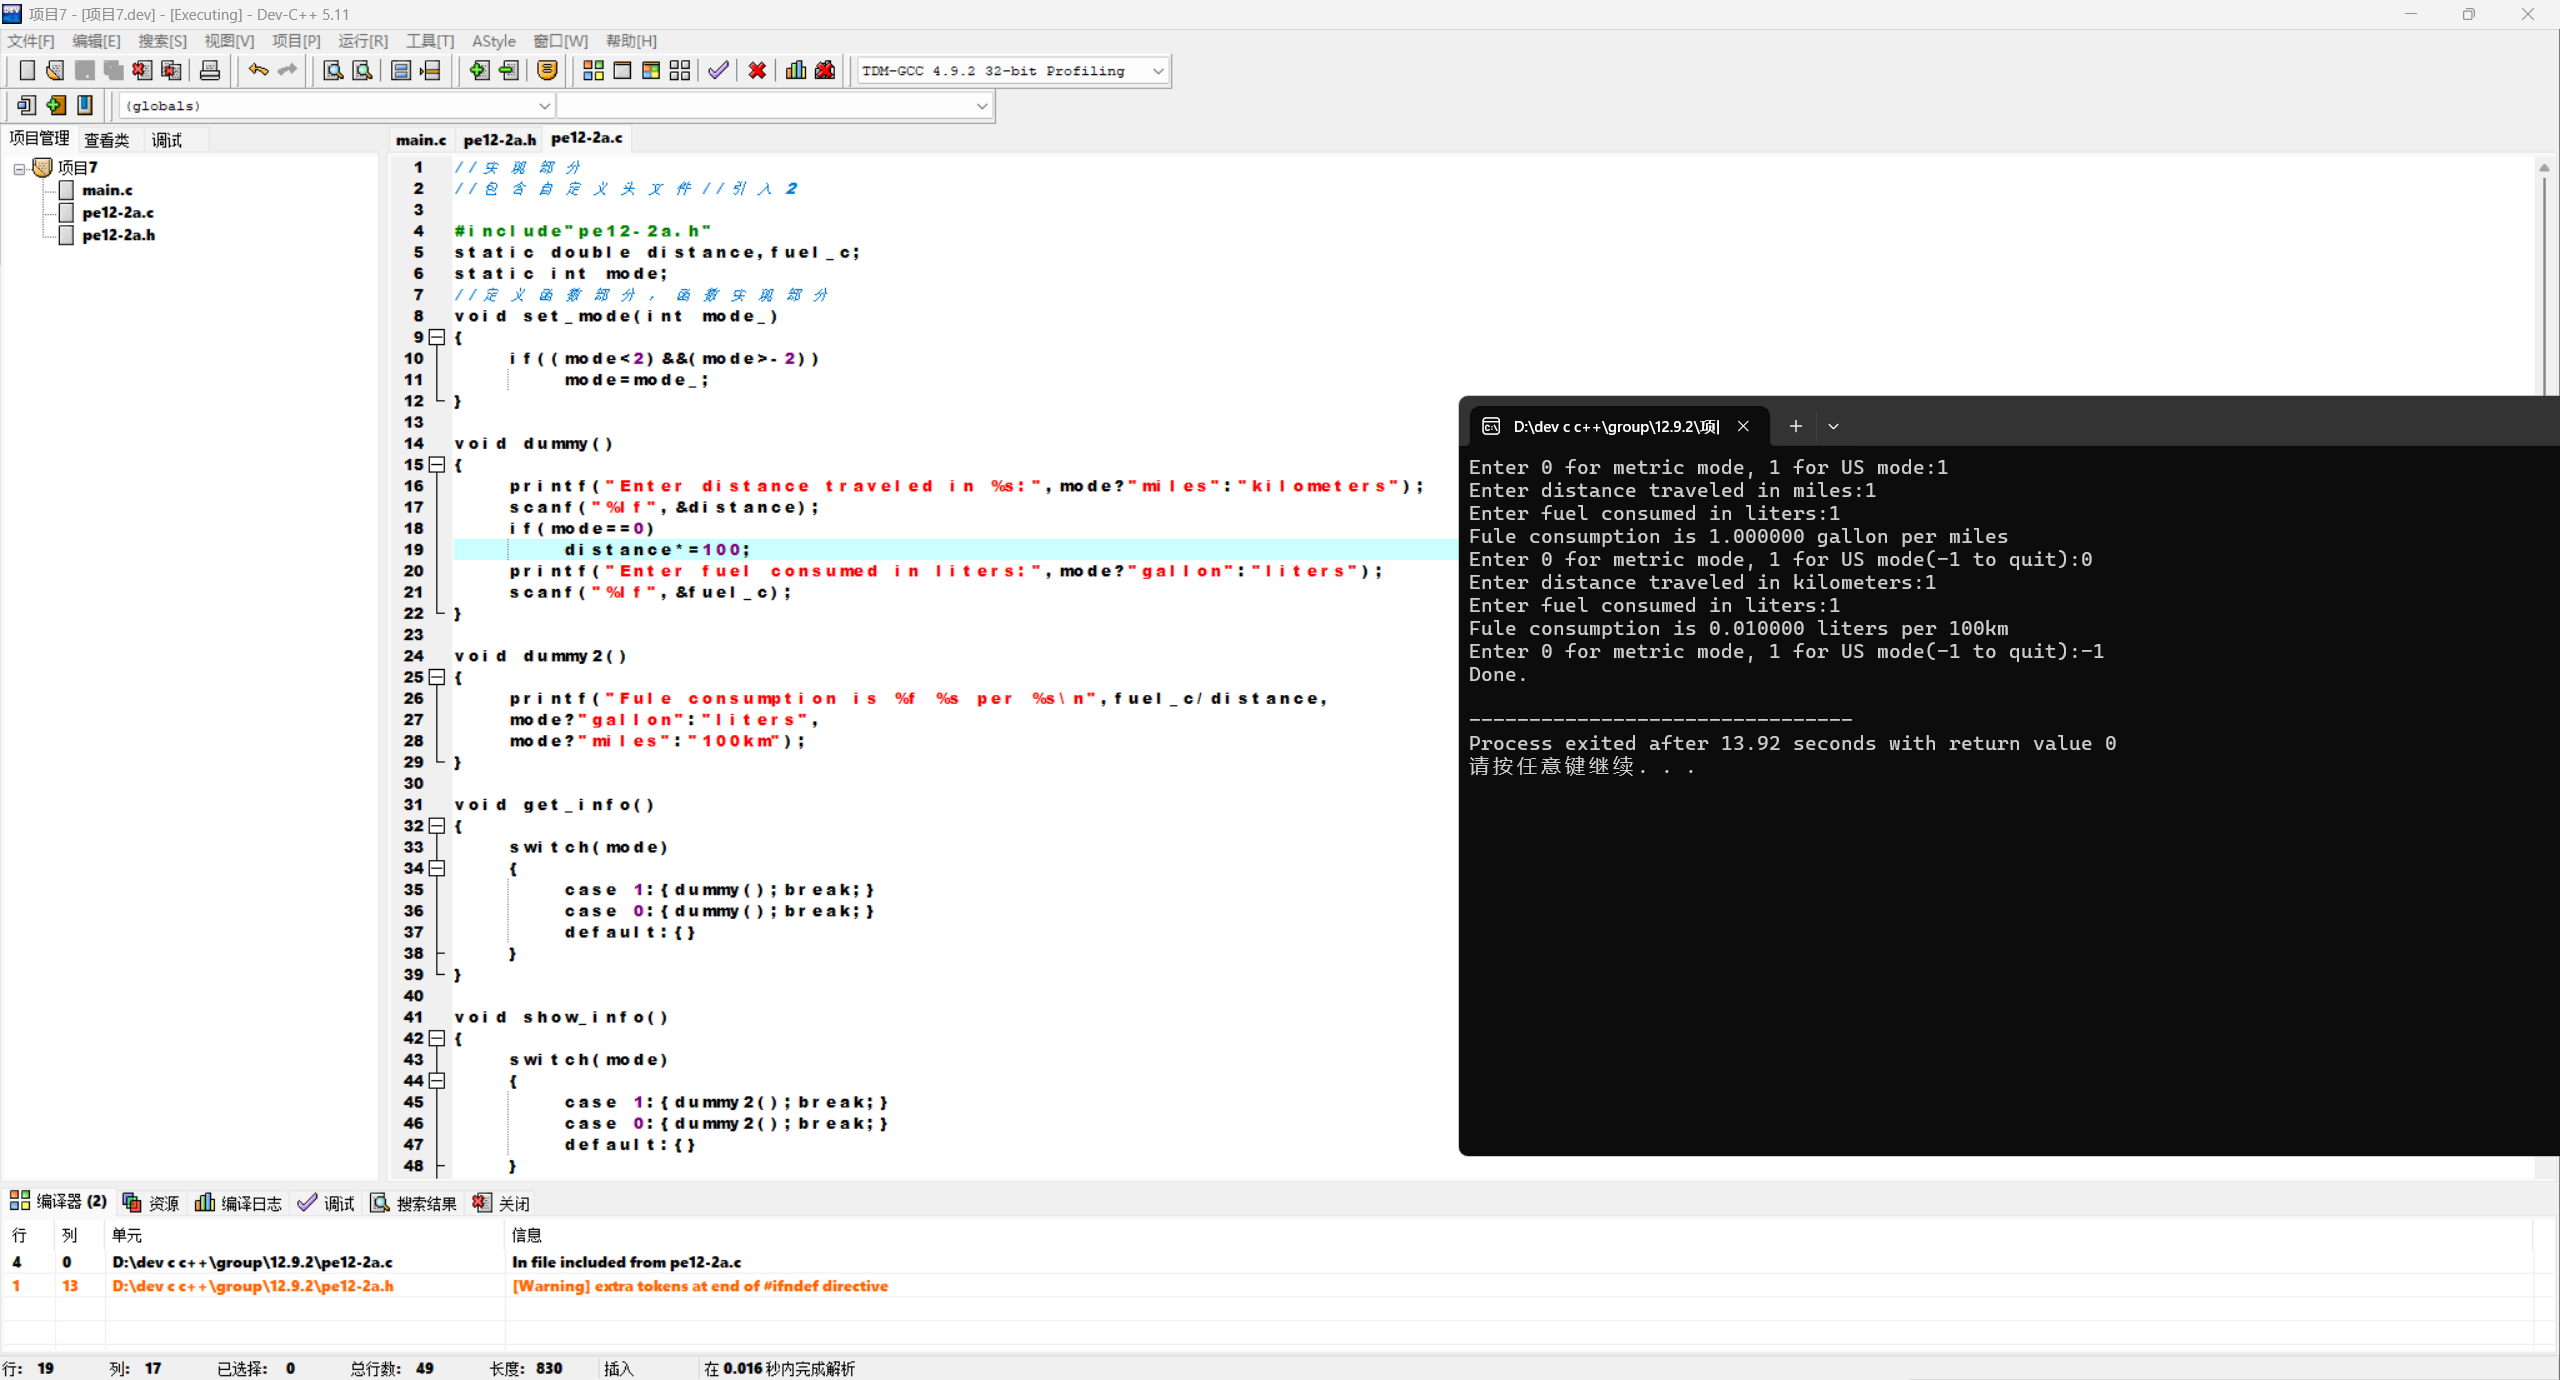
Task: Click the Undo arrow icon
Action: (x=258, y=70)
